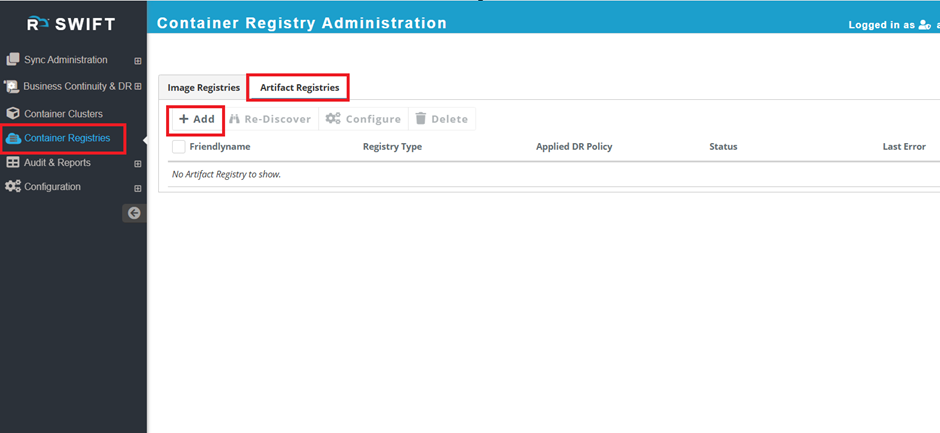Click the Business Continuity & DR icon
Viewport: 940px width, 433px height.
[12, 86]
